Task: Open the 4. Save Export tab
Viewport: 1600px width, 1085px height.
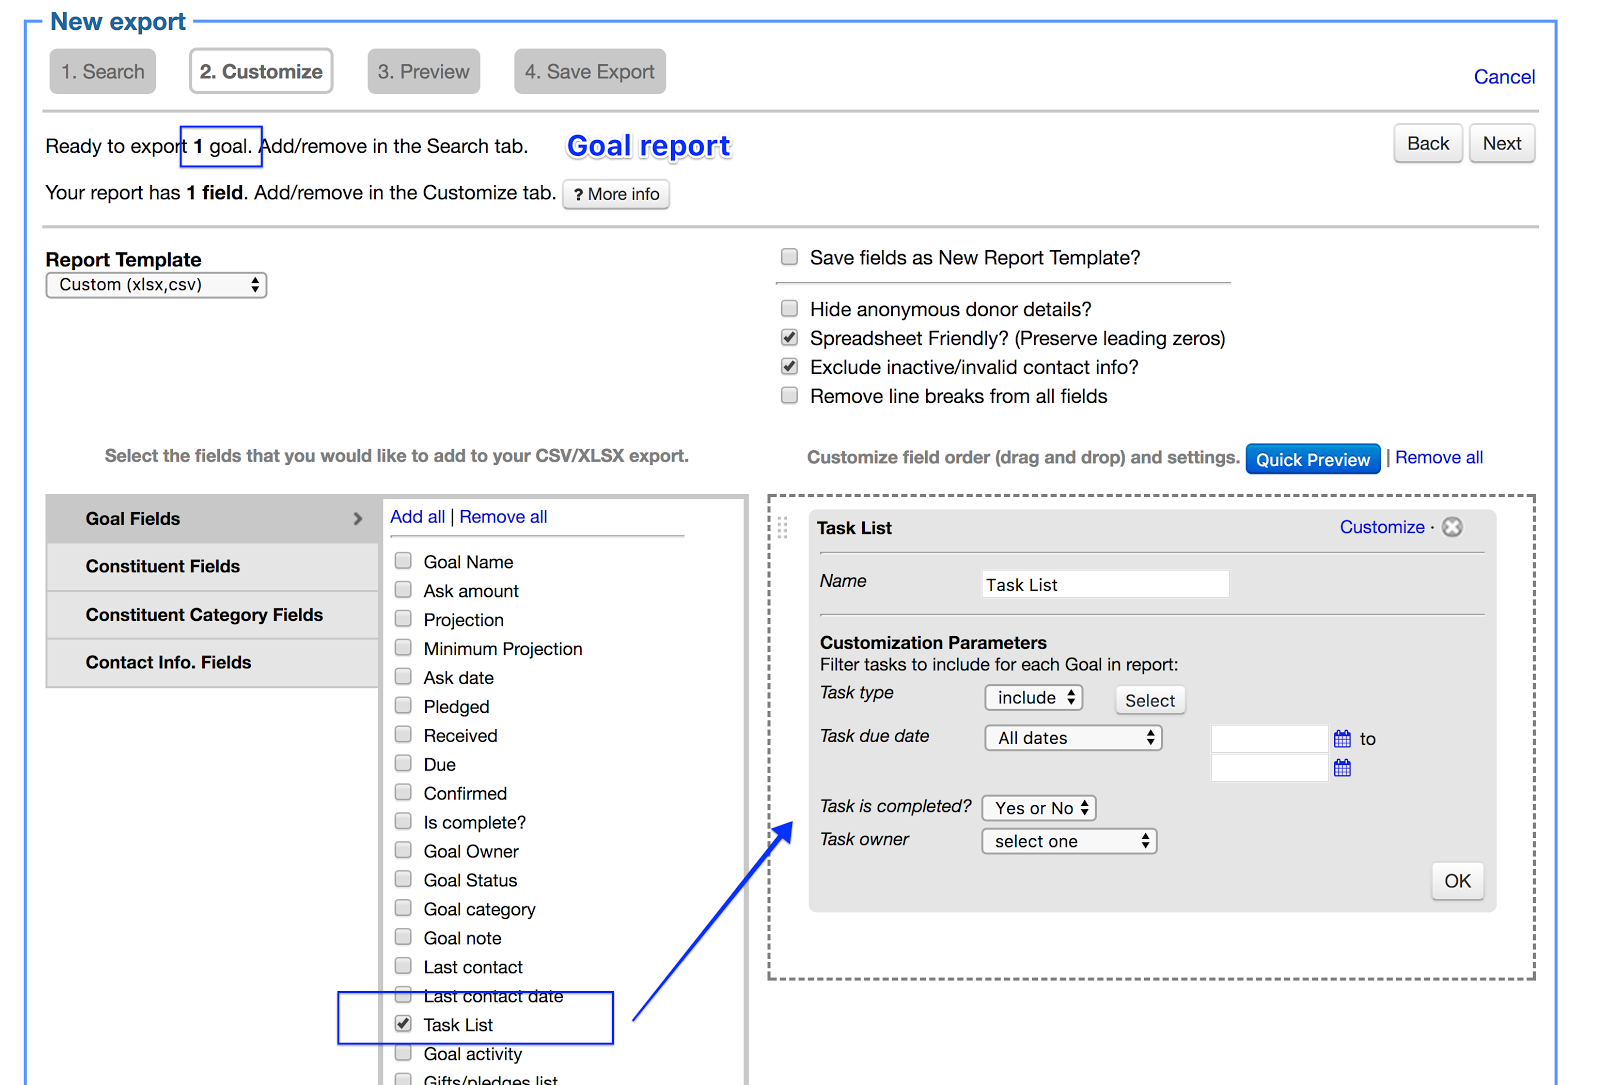Action: [590, 72]
